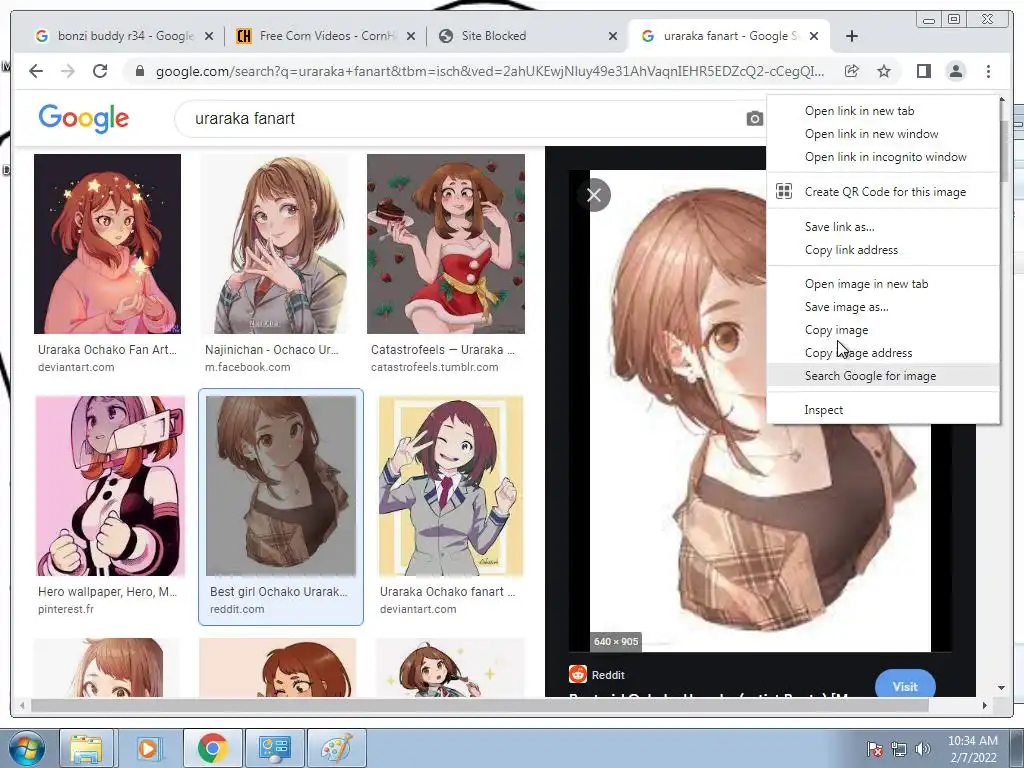Open the Uraraka Ochako fanart deviantart winking result
The height and width of the screenshot is (768, 1024).
click(447, 592)
